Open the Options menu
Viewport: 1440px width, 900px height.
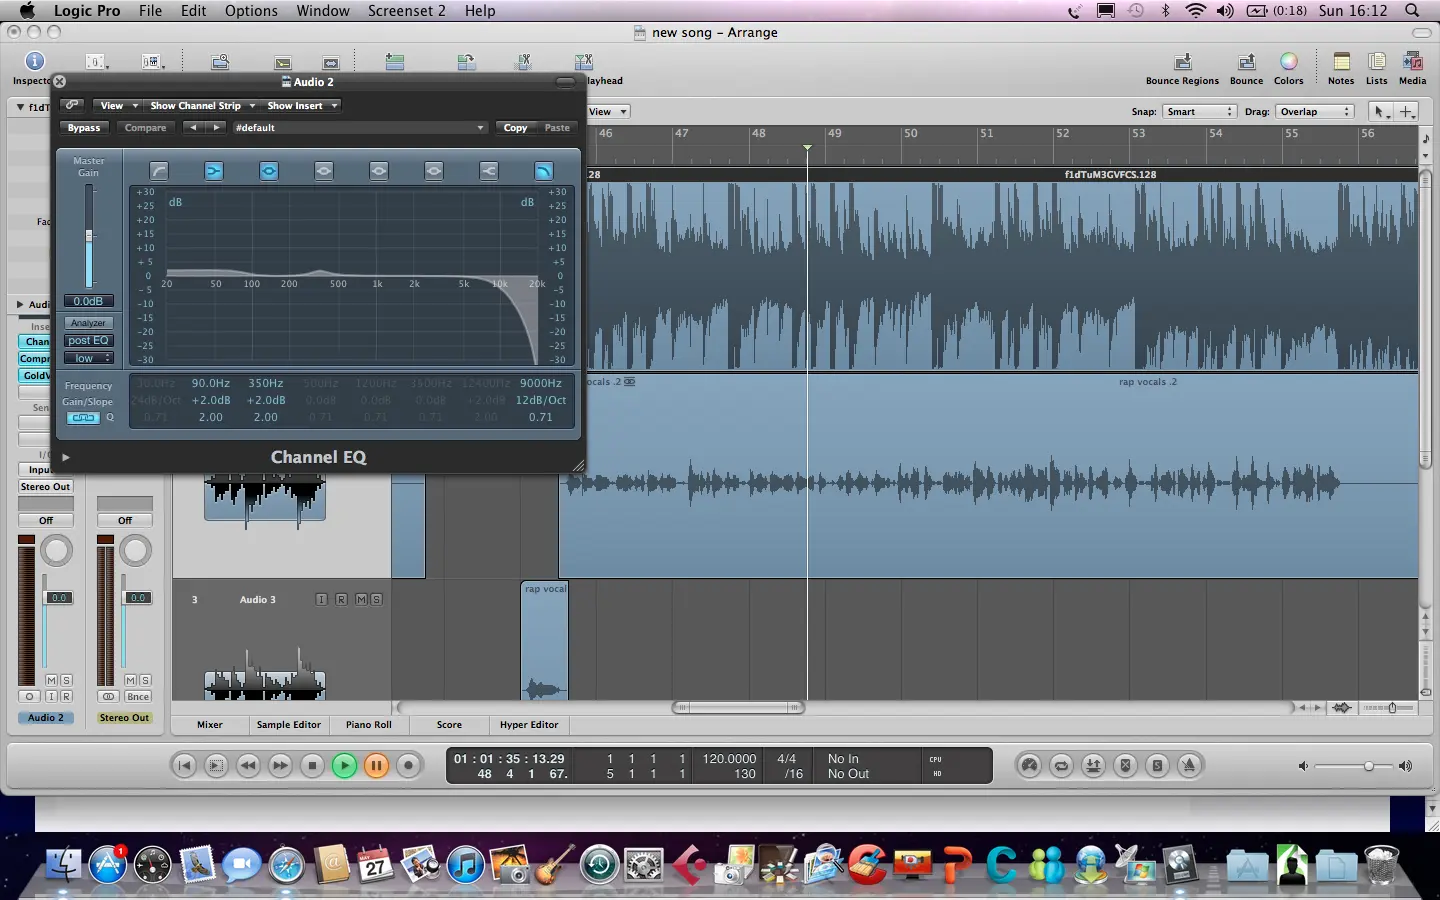click(x=251, y=10)
